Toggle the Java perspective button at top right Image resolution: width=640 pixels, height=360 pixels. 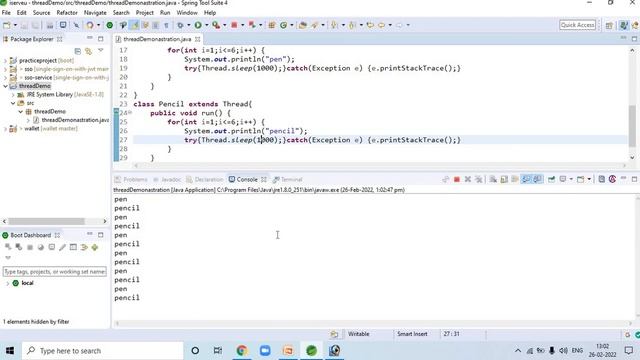(x=623, y=25)
